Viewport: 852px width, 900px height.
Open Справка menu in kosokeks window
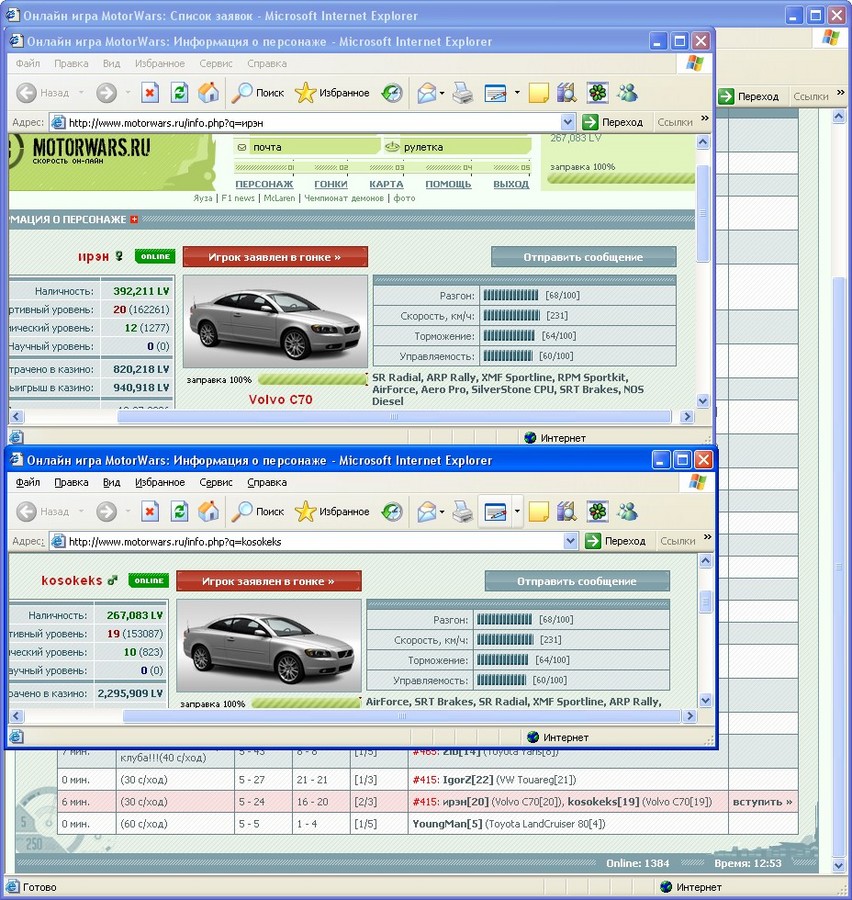pos(267,482)
